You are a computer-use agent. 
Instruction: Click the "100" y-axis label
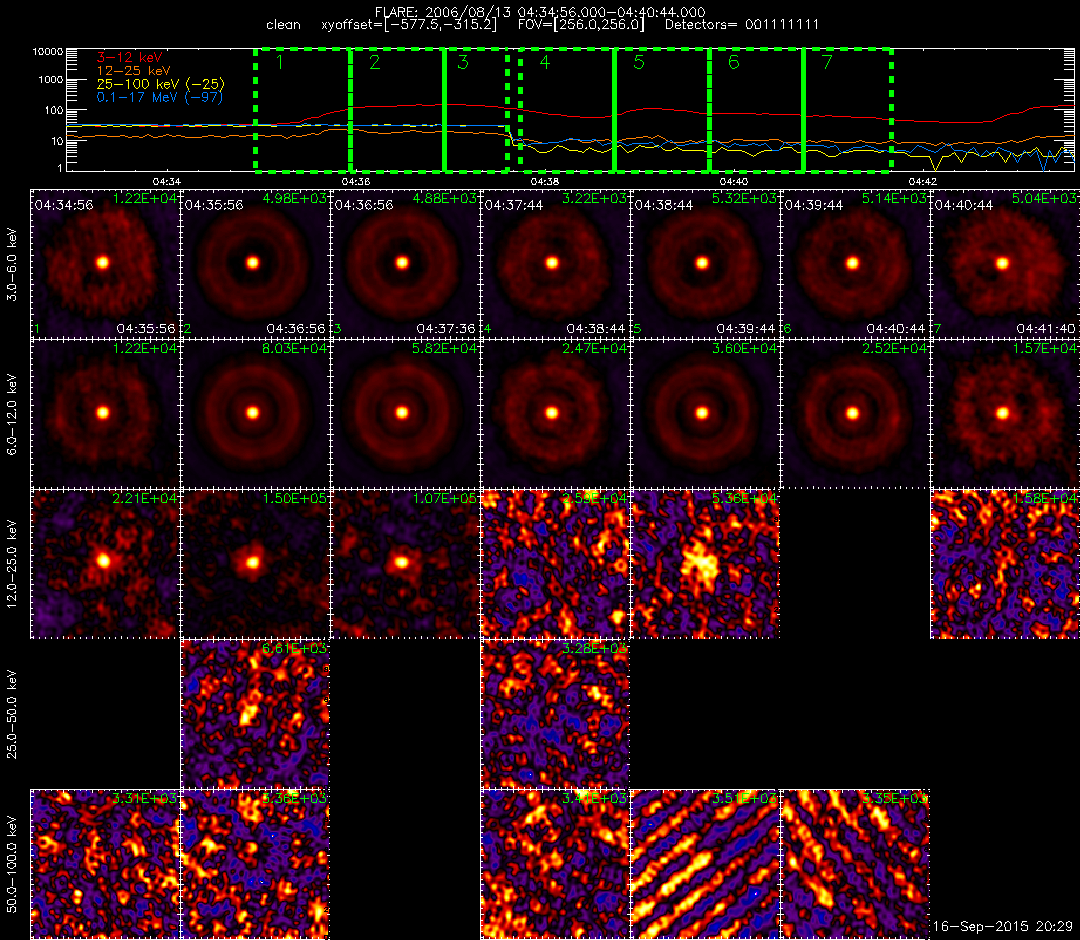(x=55, y=110)
